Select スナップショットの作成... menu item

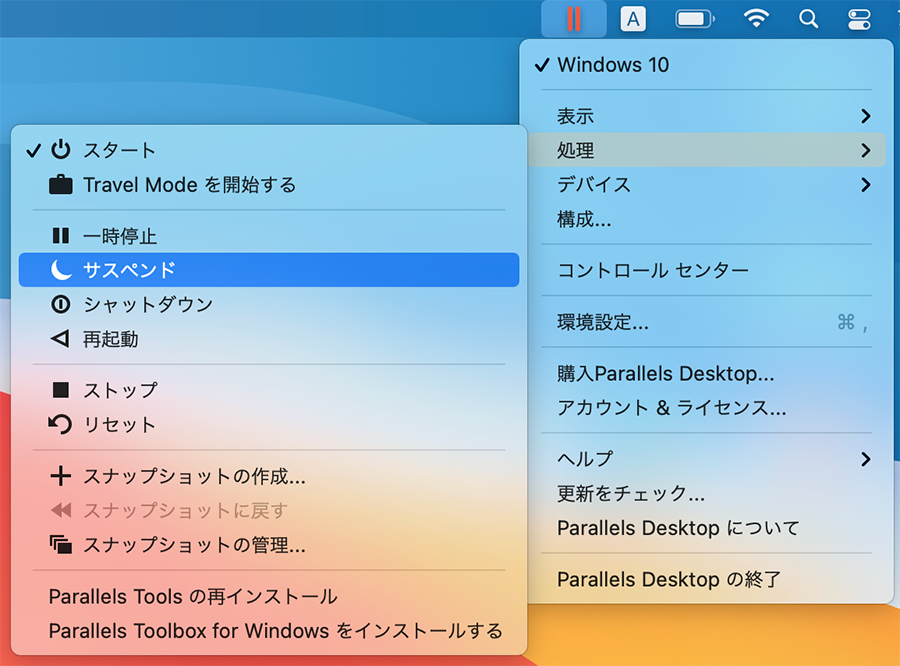point(269,476)
